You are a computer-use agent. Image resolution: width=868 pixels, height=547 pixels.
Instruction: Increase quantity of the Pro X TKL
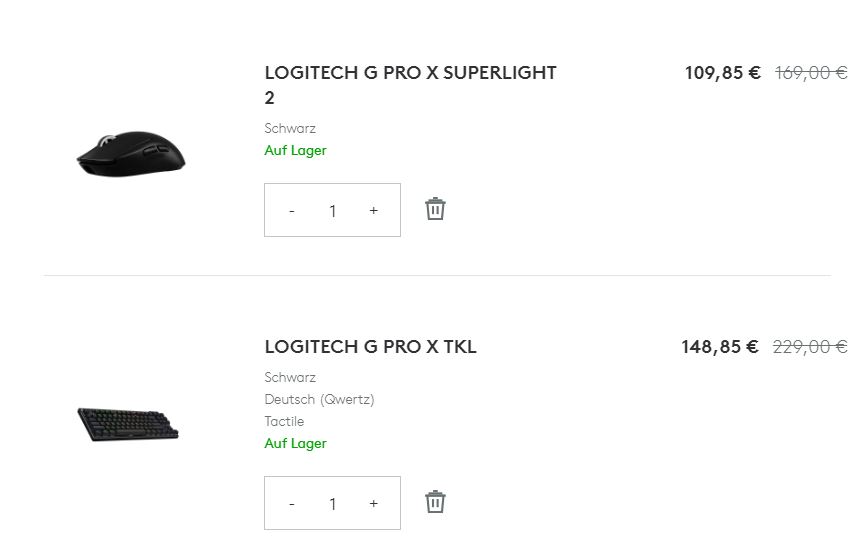coord(374,504)
